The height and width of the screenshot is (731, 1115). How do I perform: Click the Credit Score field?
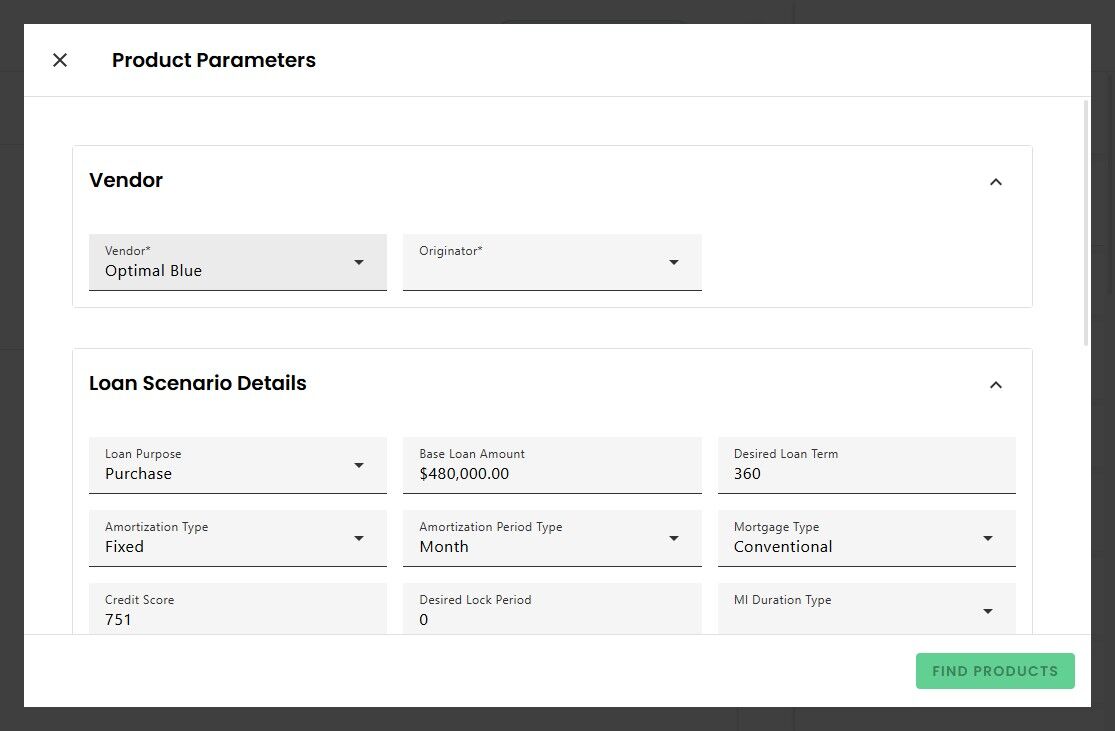[237, 610]
